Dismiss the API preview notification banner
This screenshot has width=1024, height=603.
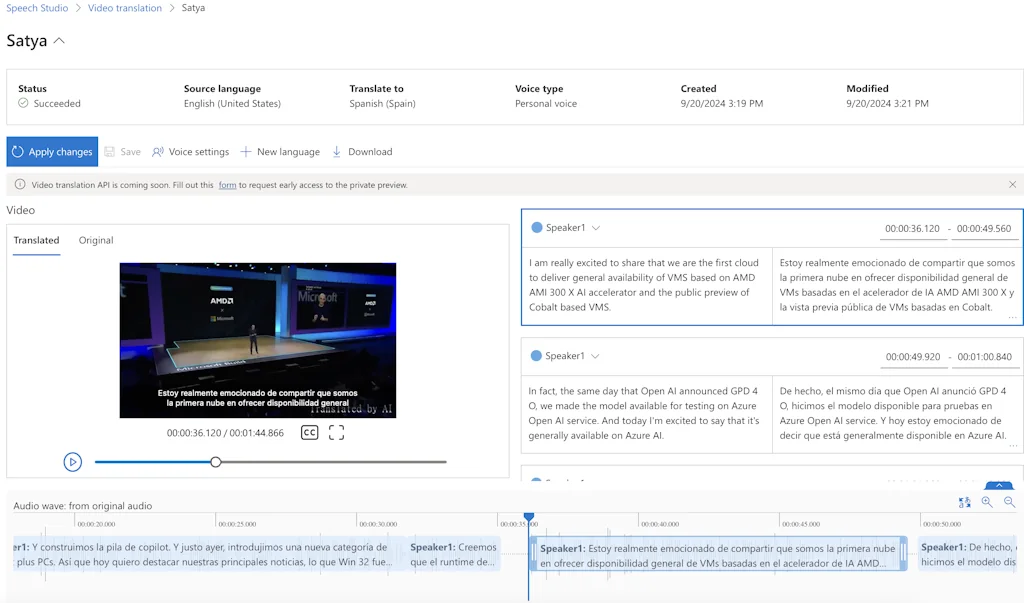click(x=1012, y=184)
